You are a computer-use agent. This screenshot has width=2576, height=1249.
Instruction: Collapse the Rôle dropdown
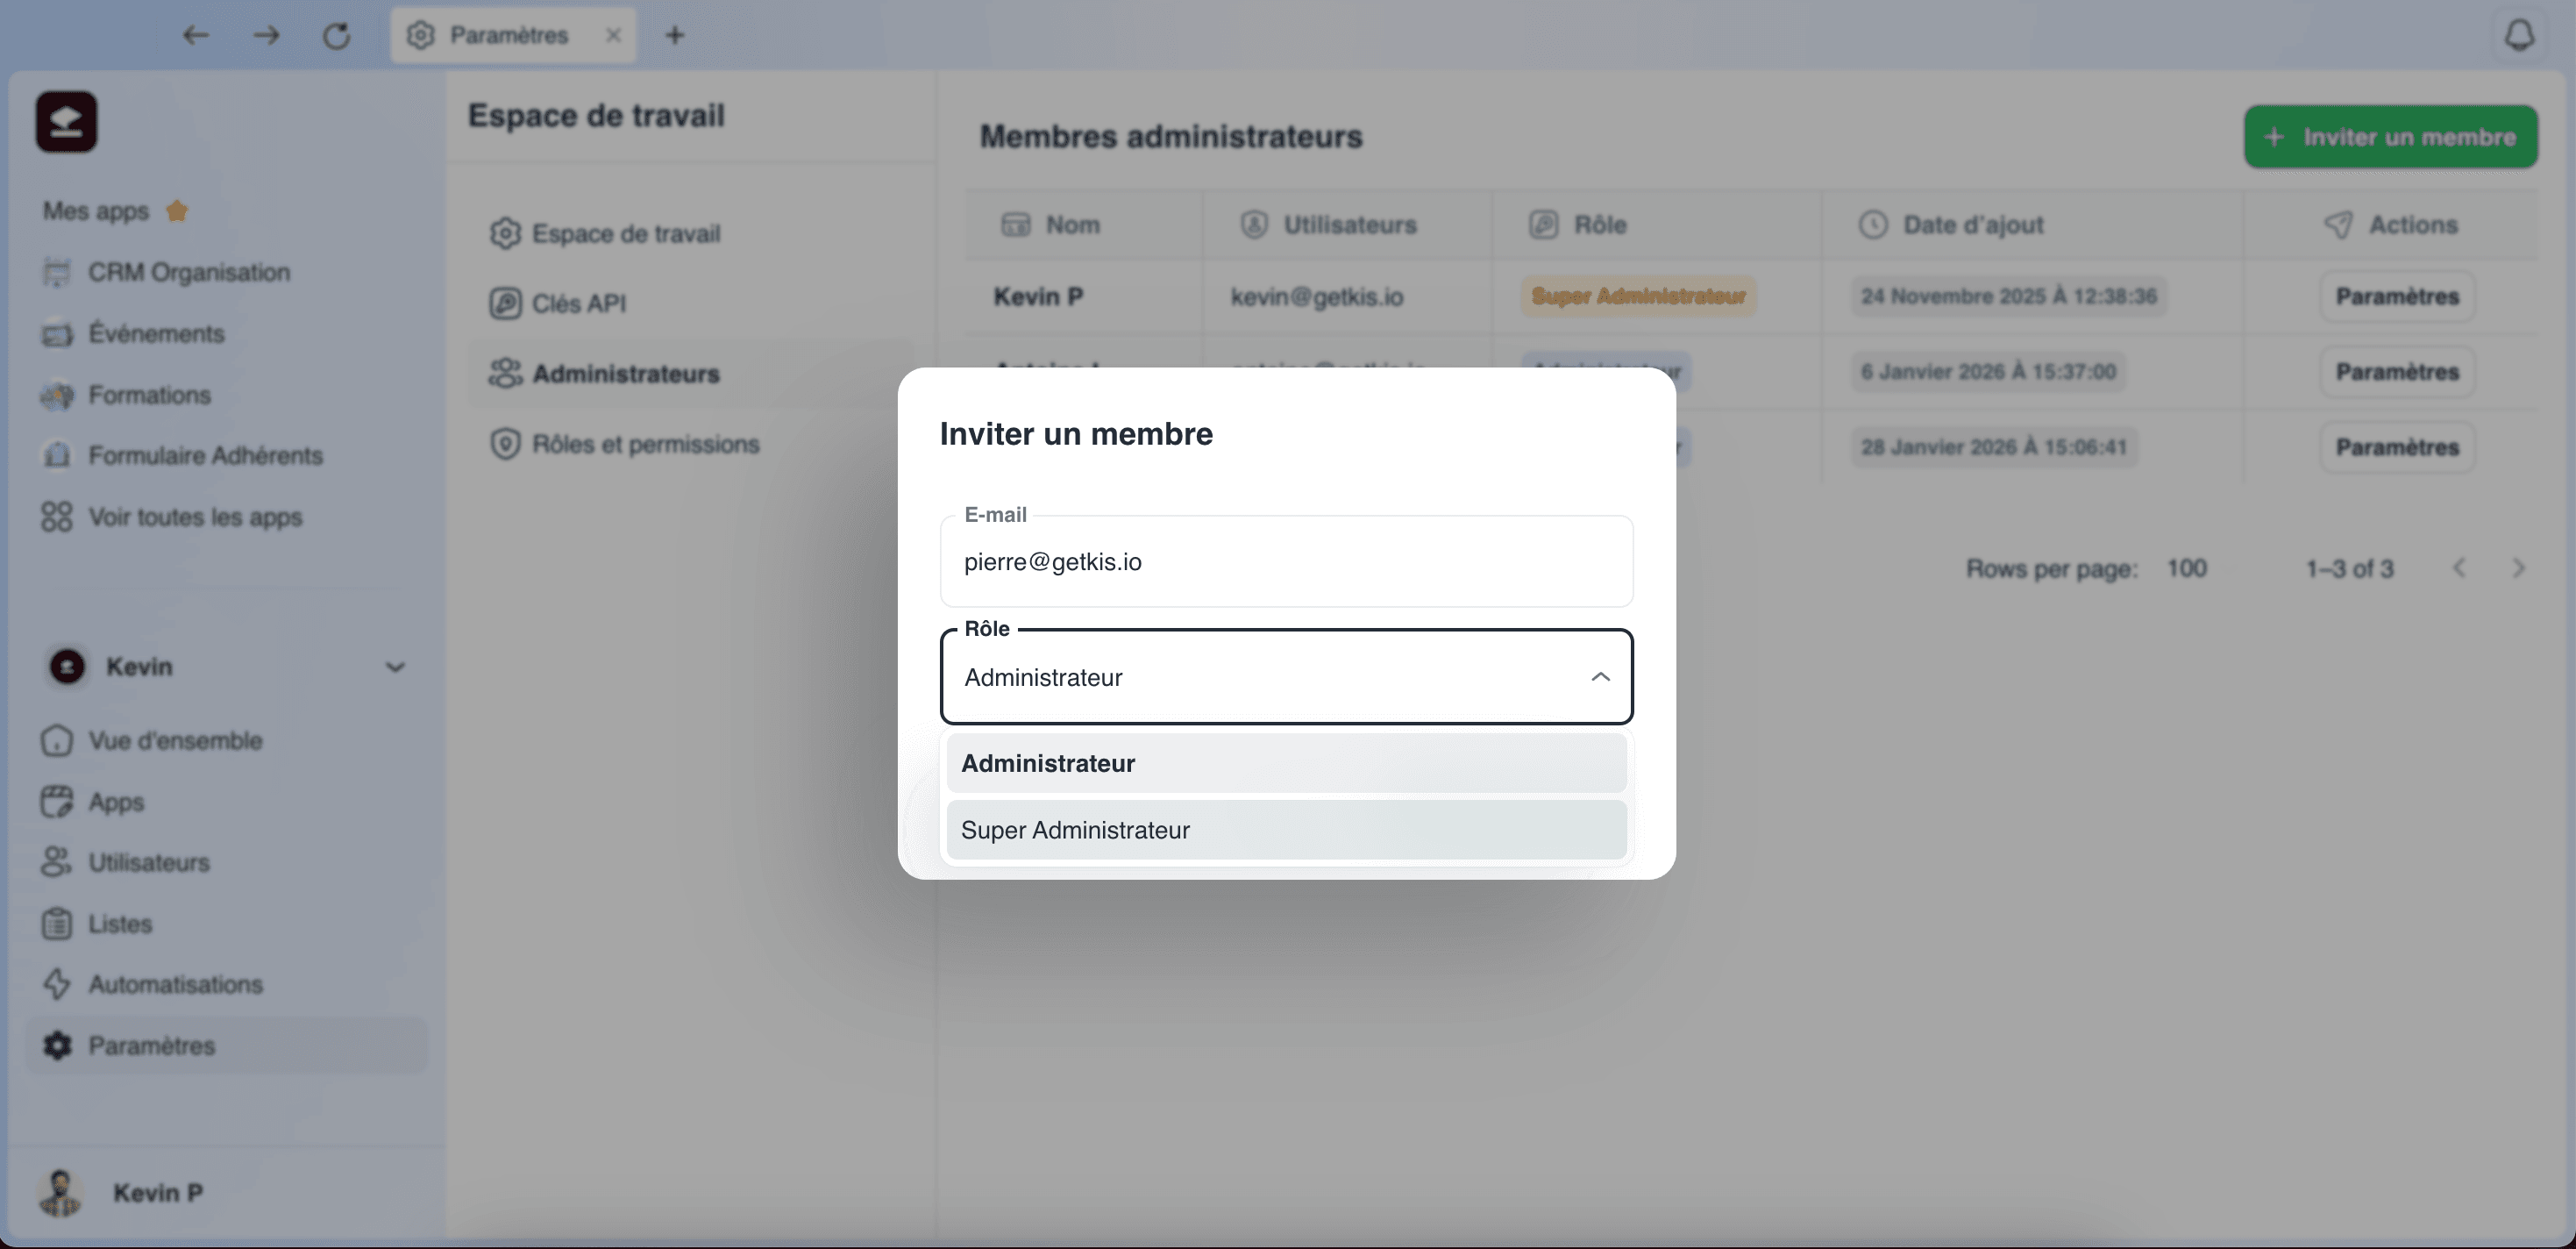(x=1600, y=677)
